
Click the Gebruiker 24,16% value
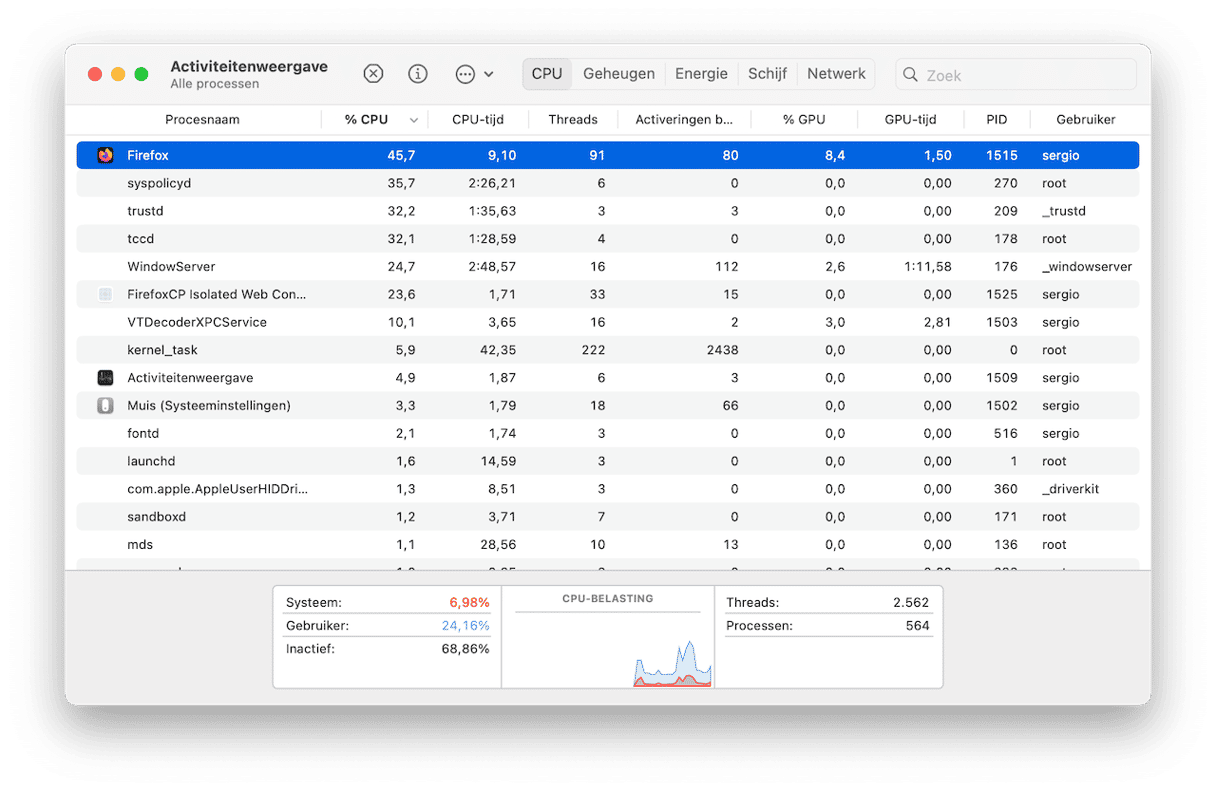pos(465,626)
